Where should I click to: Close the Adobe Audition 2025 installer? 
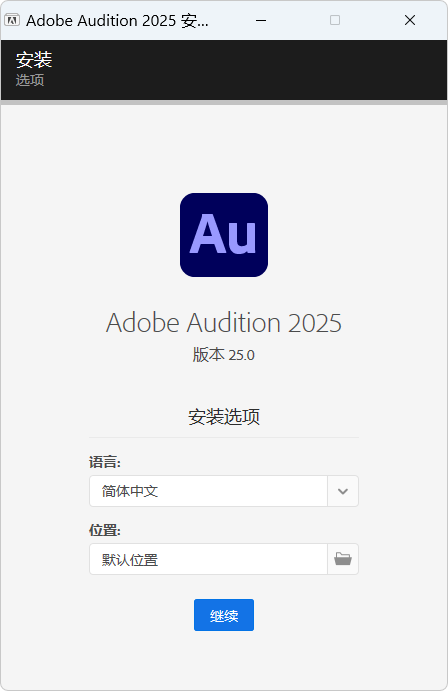410,20
